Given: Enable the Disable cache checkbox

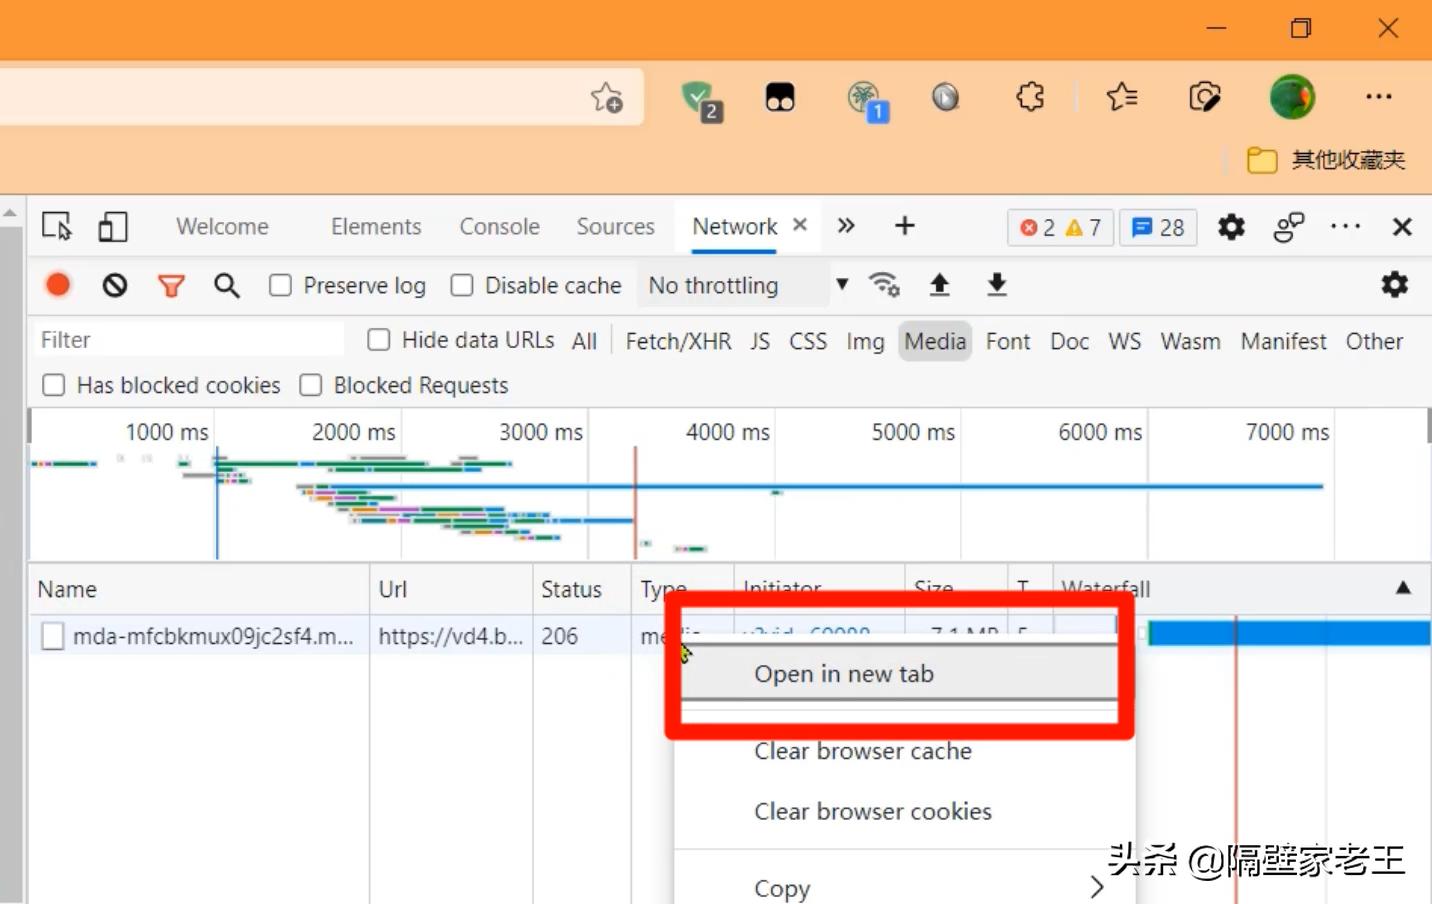Looking at the screenshot, I should (461, 286).
